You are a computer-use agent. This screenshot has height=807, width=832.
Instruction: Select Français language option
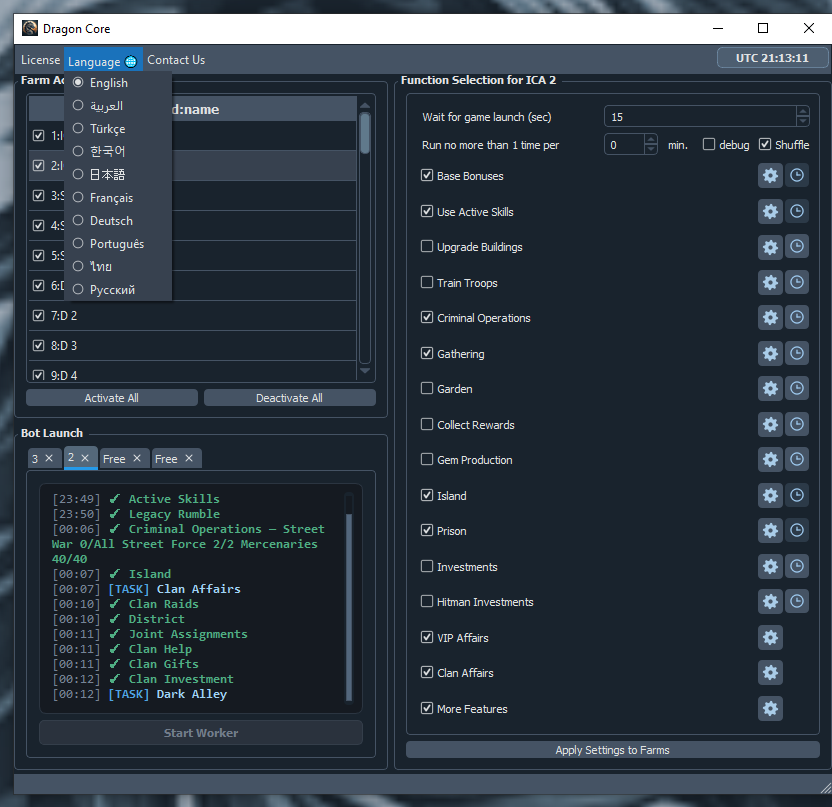tap(118, 197)
